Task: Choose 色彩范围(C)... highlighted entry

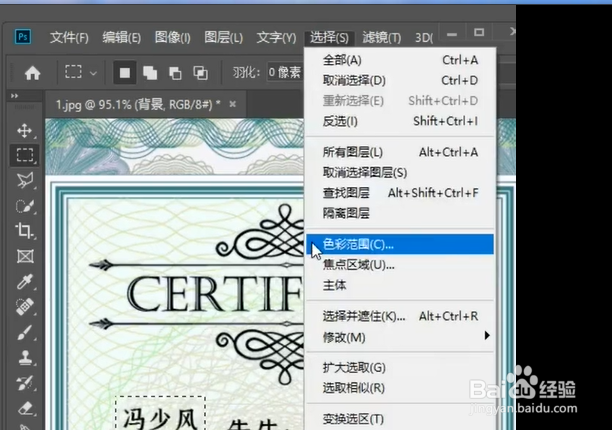Action: 400,244
